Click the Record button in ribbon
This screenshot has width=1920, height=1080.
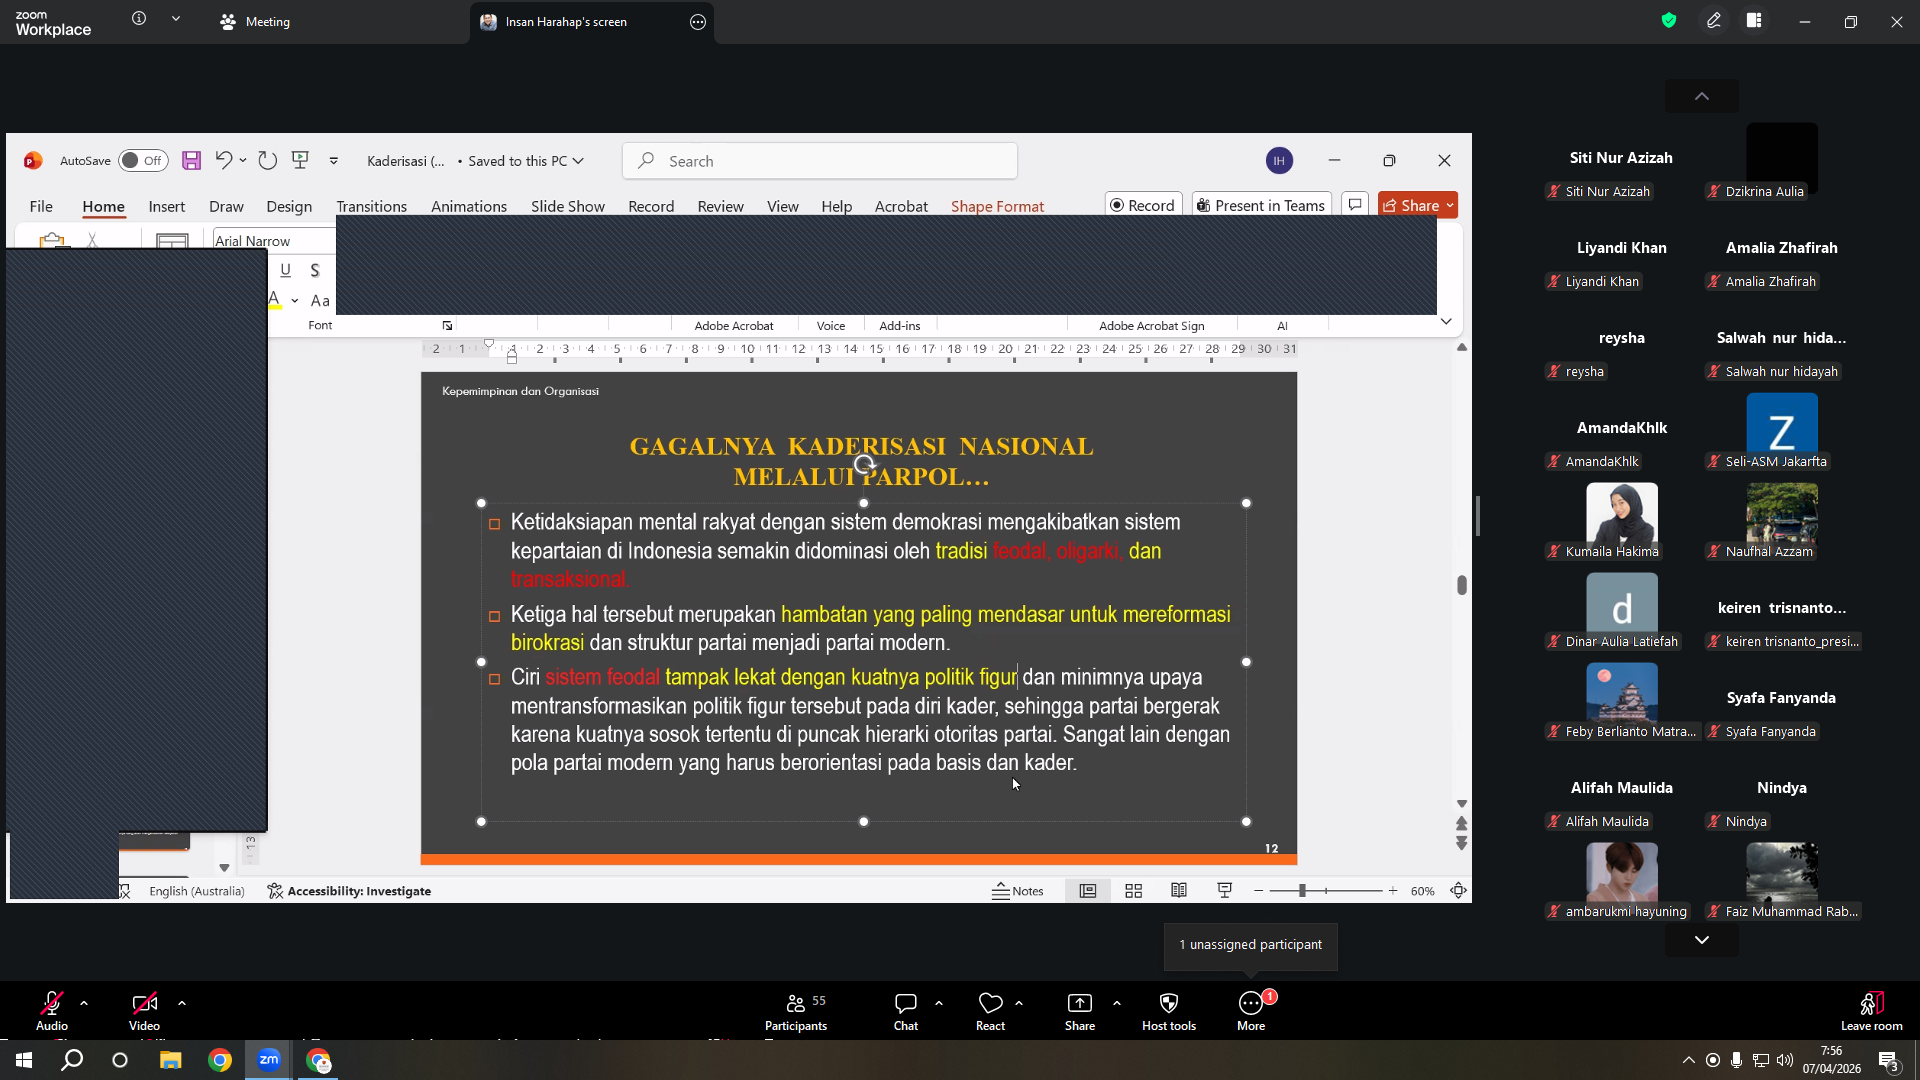click(x=1144, y=205)
